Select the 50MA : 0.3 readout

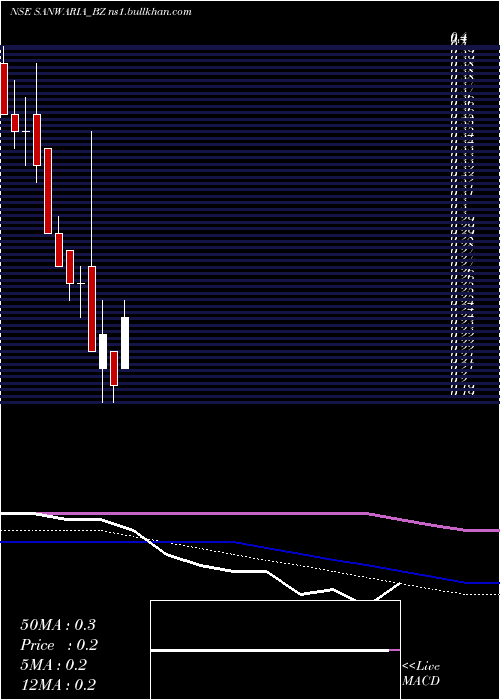[x=58, y=625]
